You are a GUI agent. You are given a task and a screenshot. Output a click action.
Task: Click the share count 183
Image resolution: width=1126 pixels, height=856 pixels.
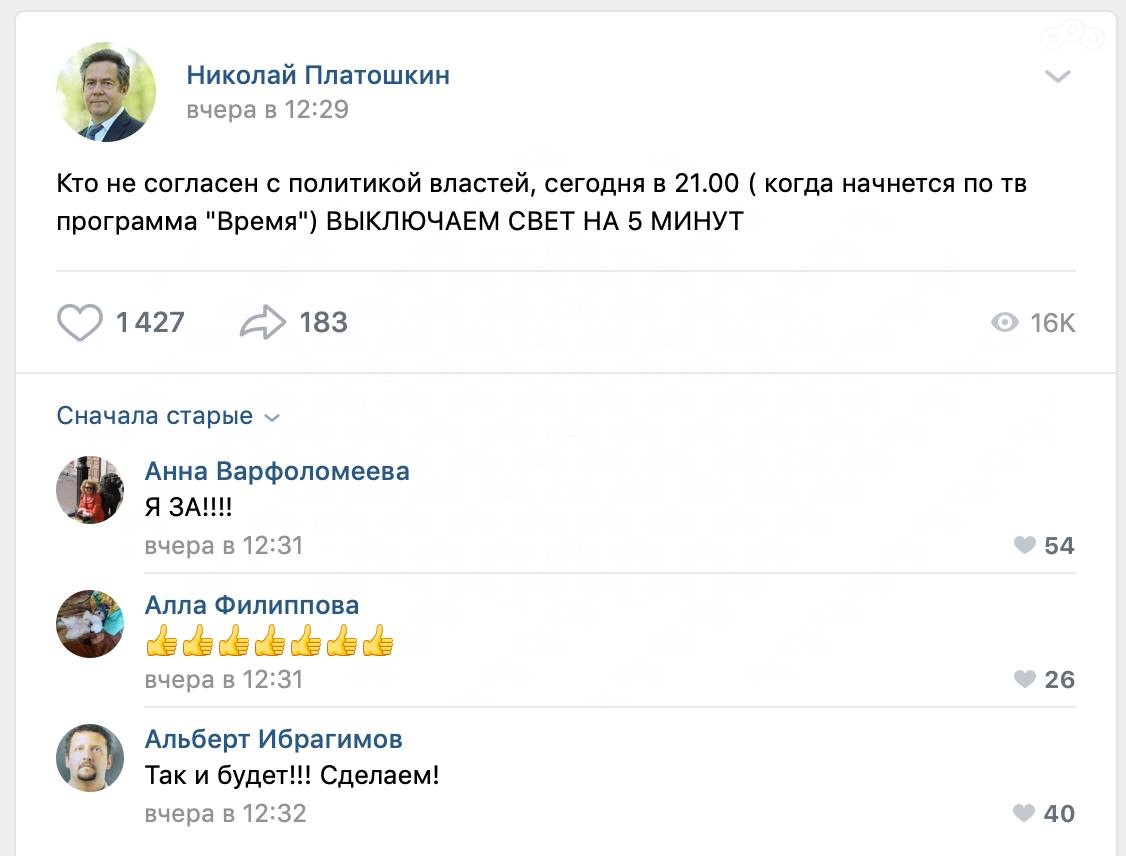coord(324,323)
